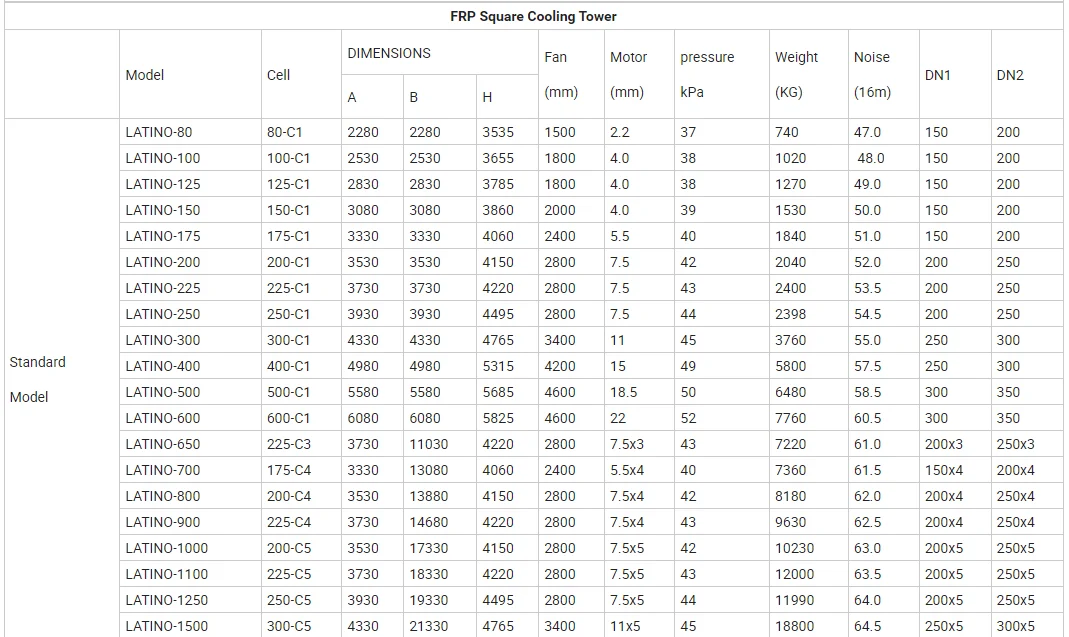The image size is (1069, 637).
Task: Click the B dimension value "11030"
Action: coord(429,444)
